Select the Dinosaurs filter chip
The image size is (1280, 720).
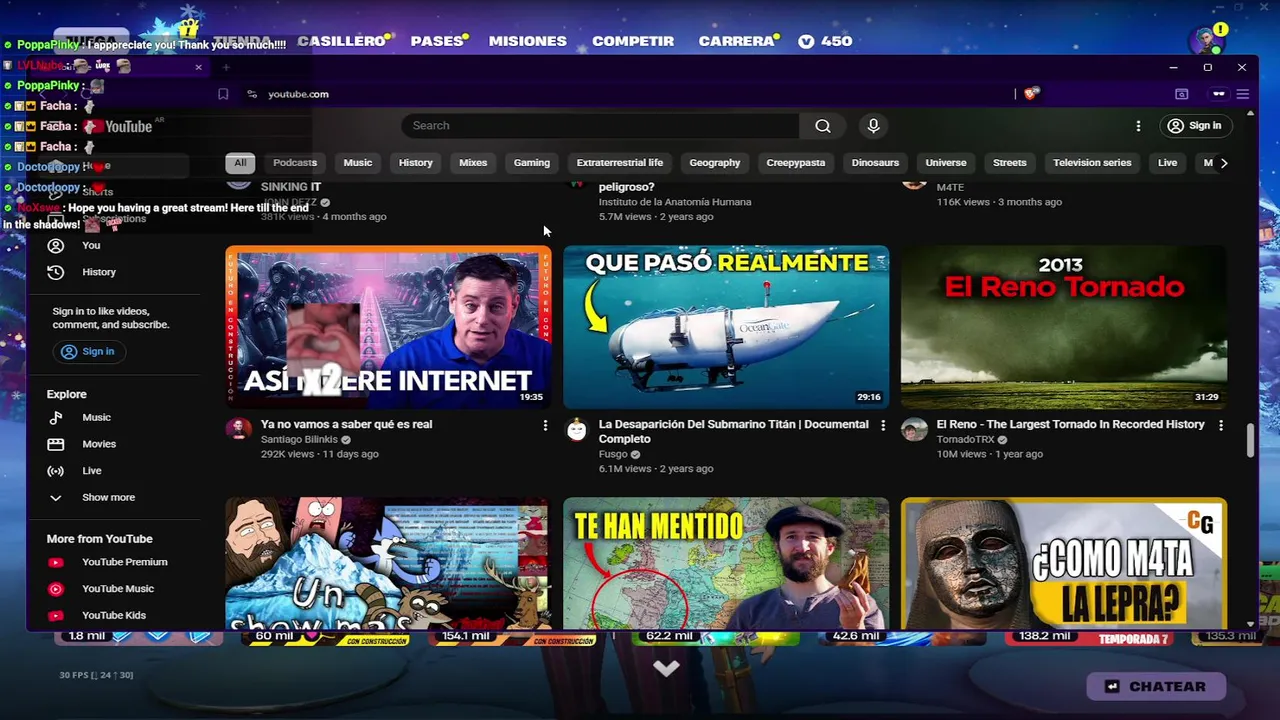pos(875,163)
